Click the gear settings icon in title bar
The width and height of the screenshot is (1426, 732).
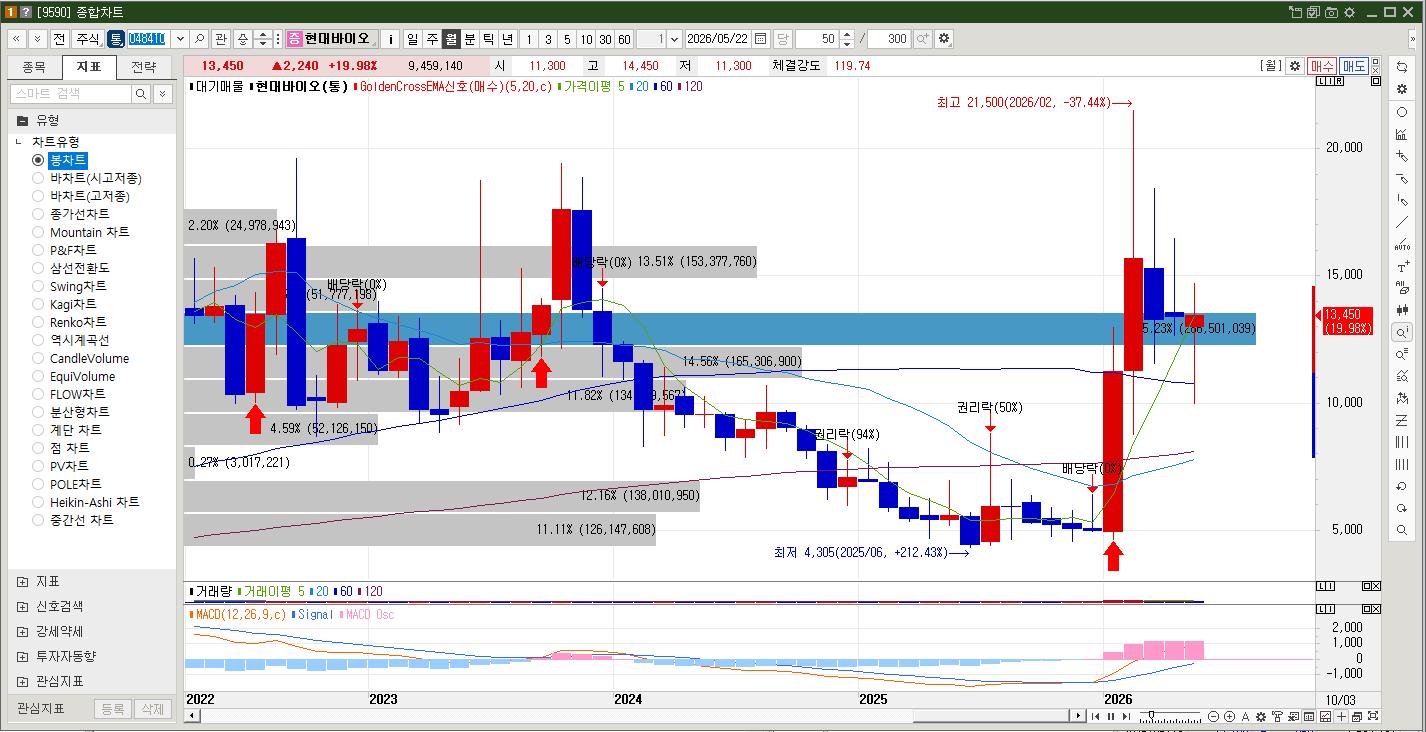pos(1348,12)
